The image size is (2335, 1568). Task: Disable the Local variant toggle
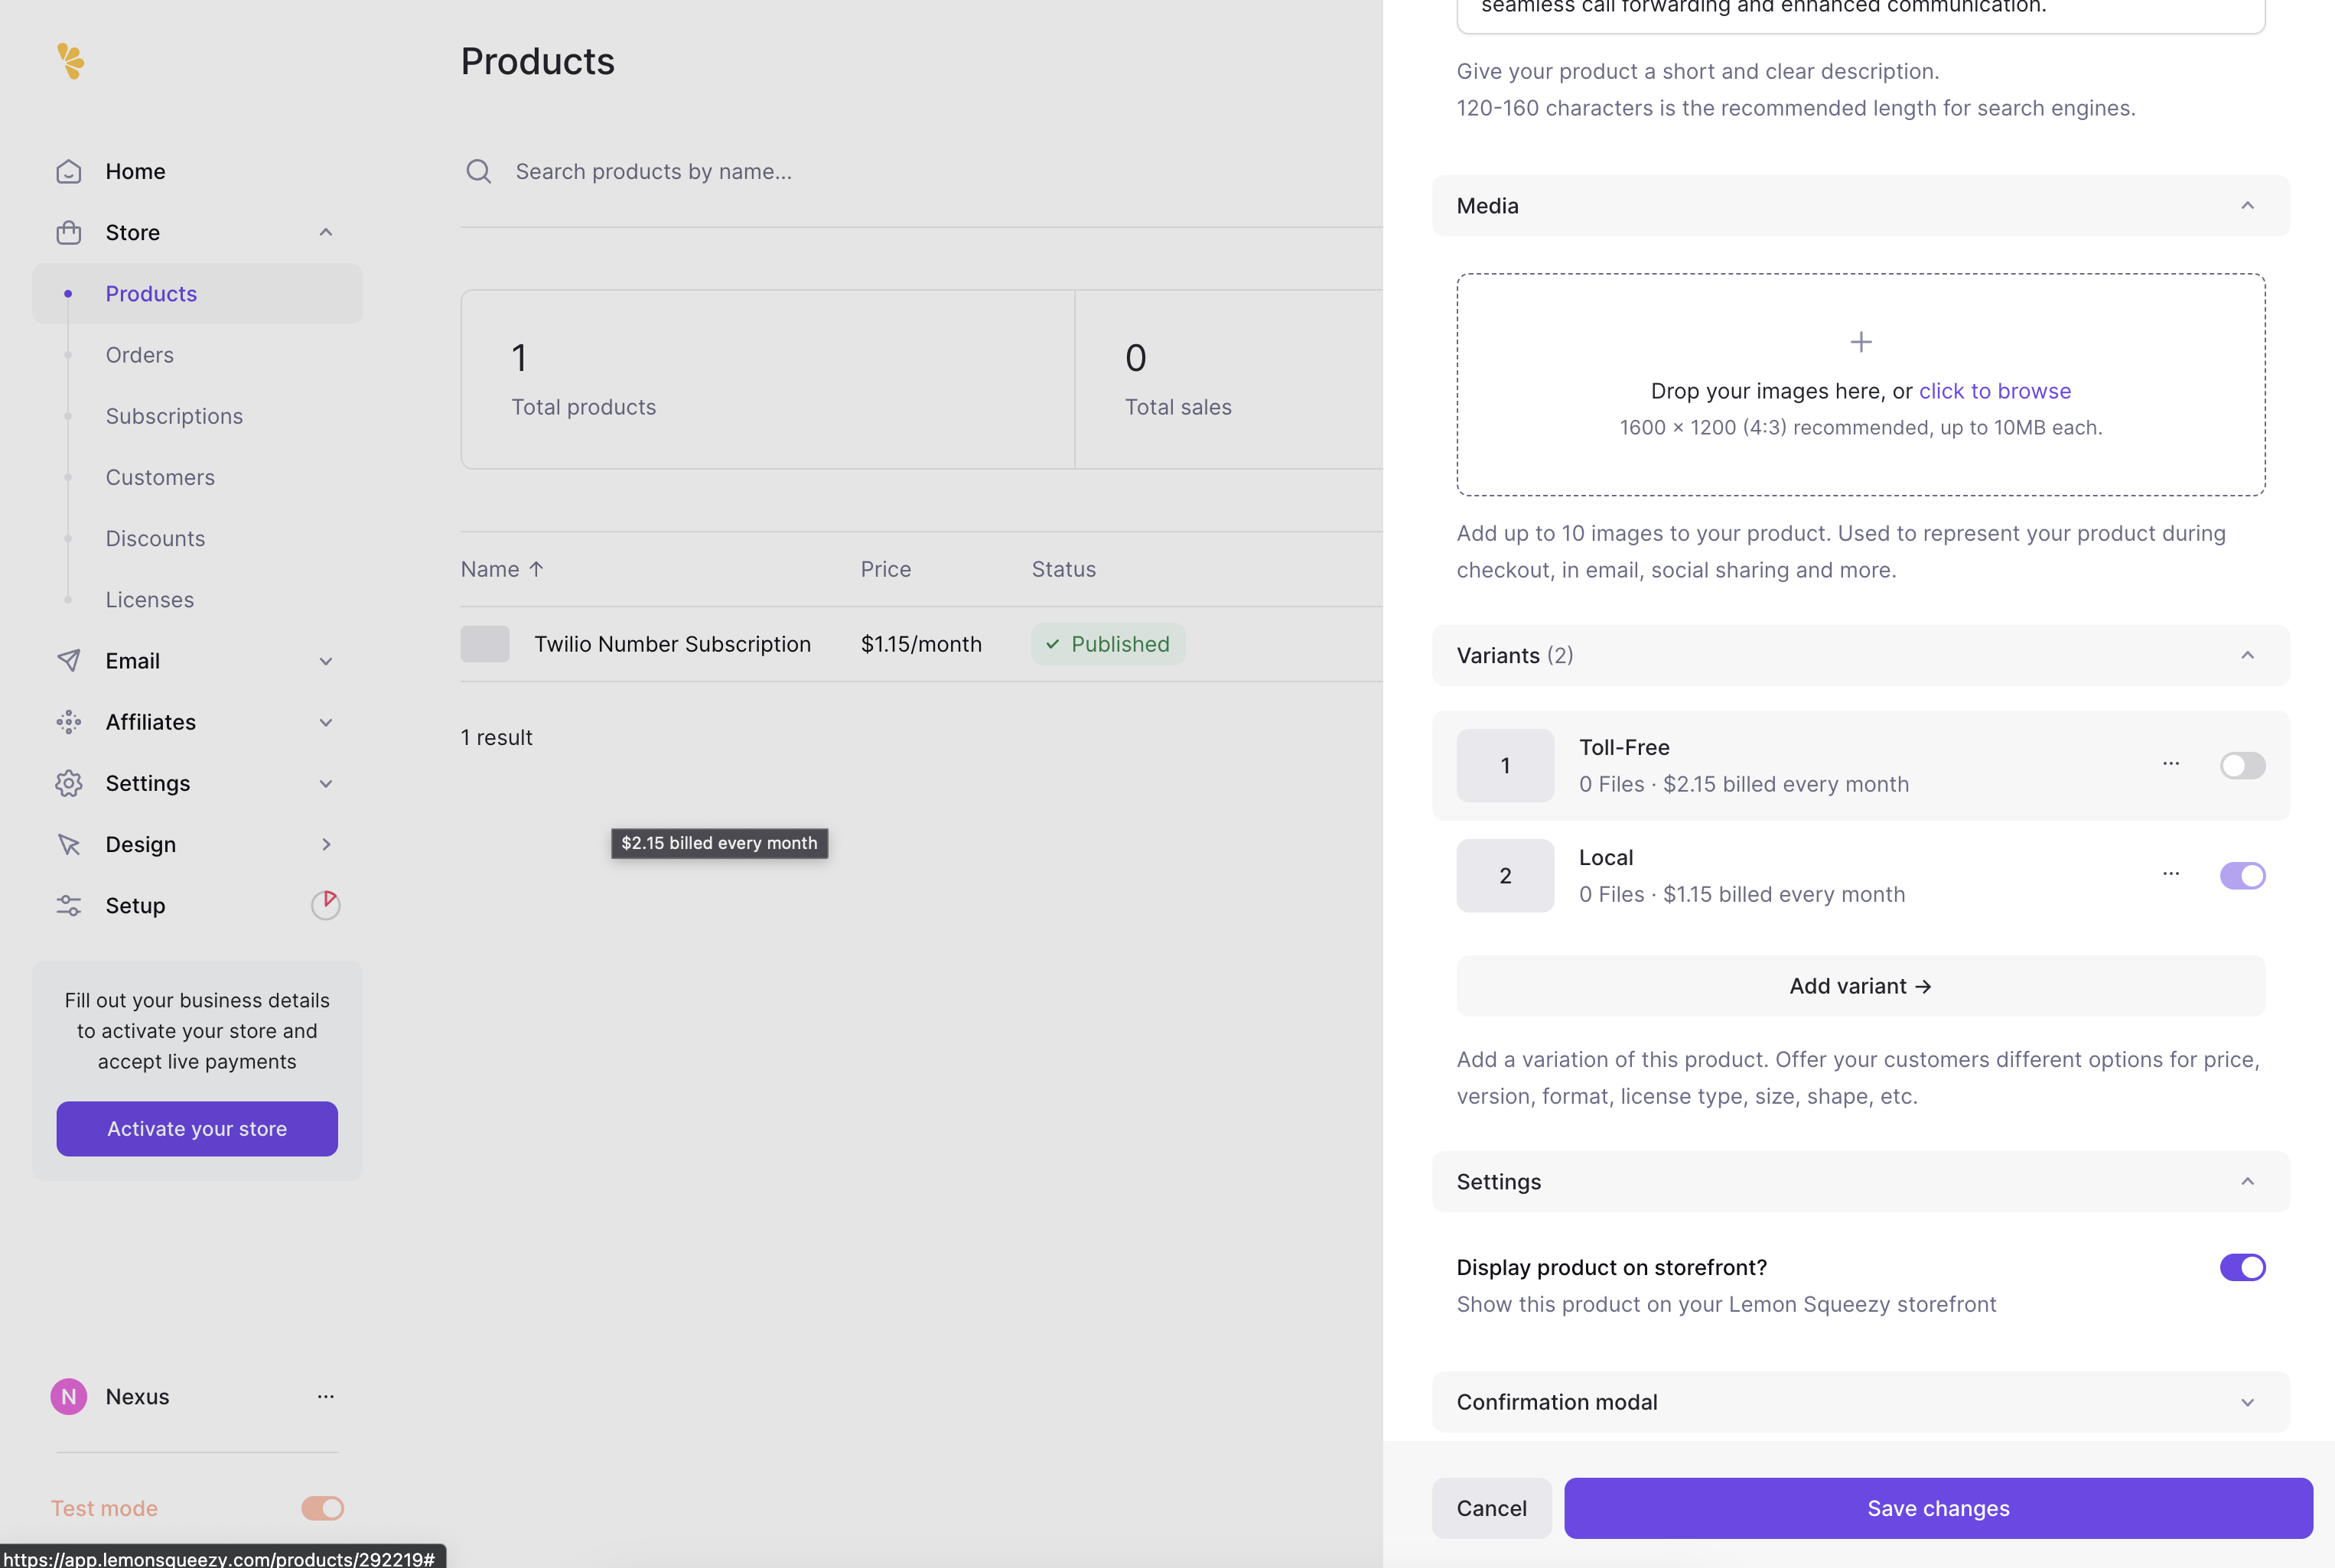click(2242, 876)
